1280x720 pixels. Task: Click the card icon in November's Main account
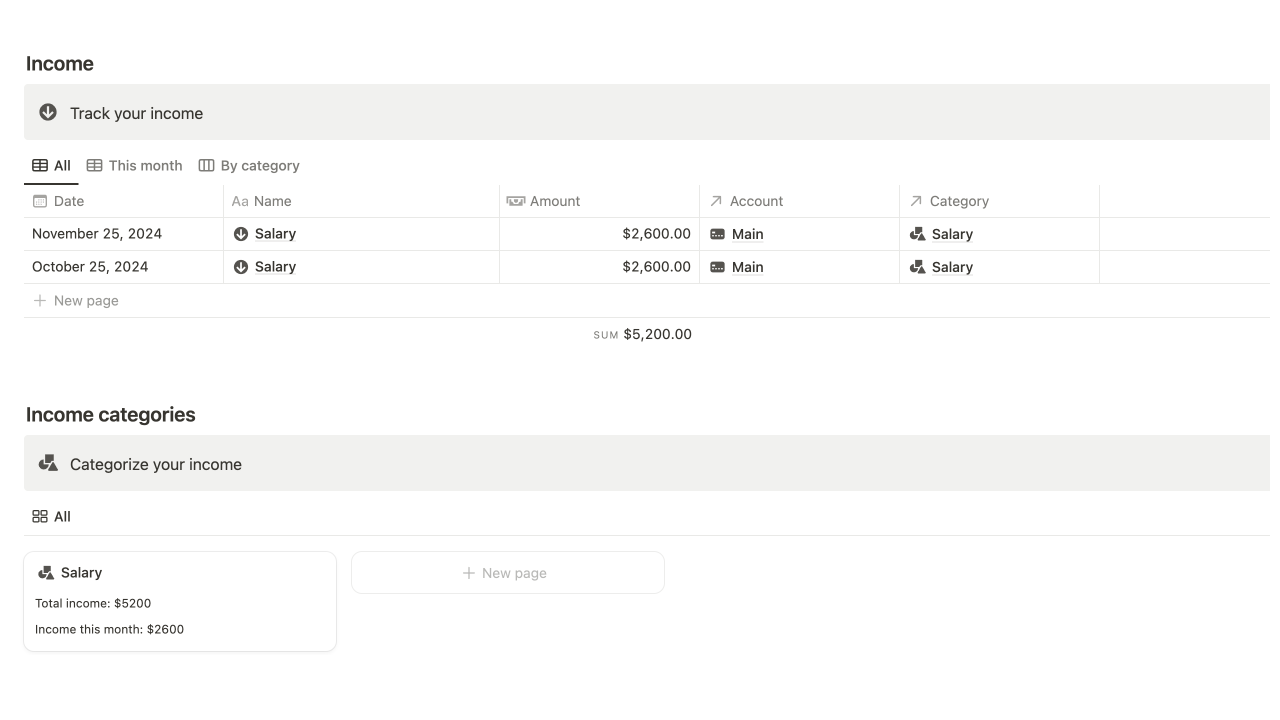point(717,234)
